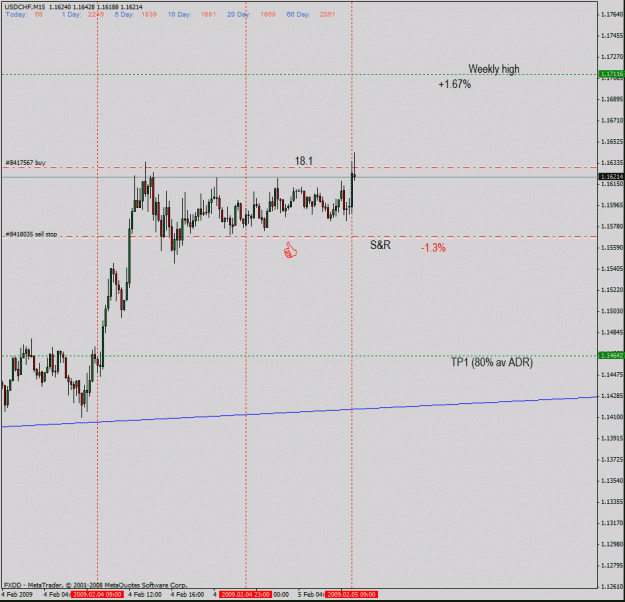Click the 1.13540 price axis label
625x602 pixels.
(x=612, y=481)
